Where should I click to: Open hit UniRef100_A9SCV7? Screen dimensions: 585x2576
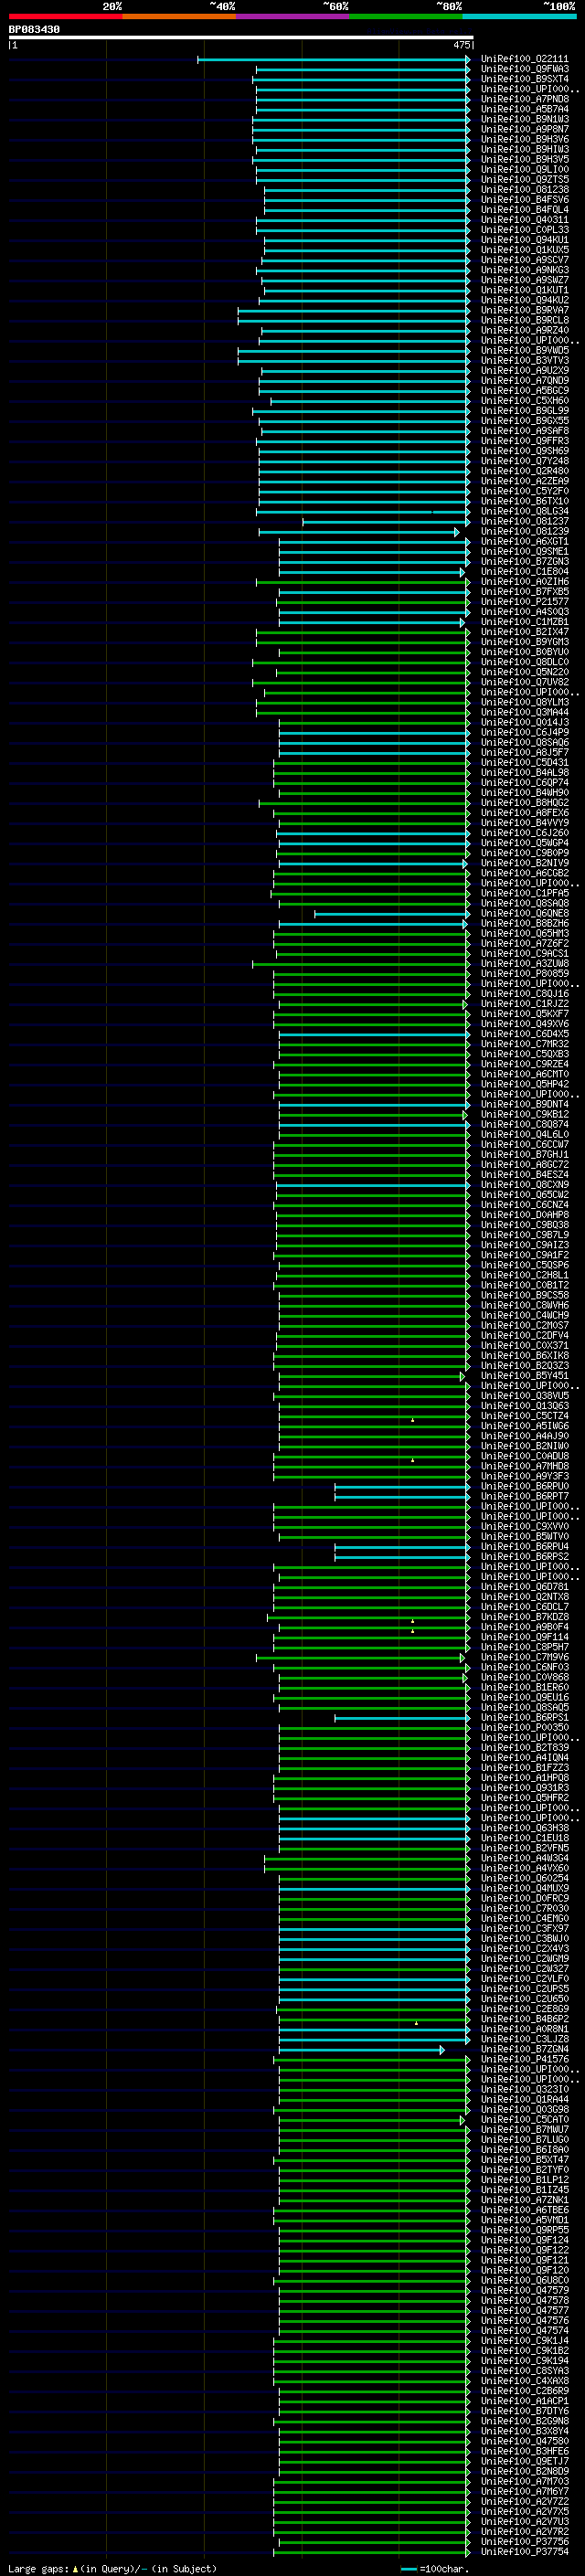coord(524,260)
